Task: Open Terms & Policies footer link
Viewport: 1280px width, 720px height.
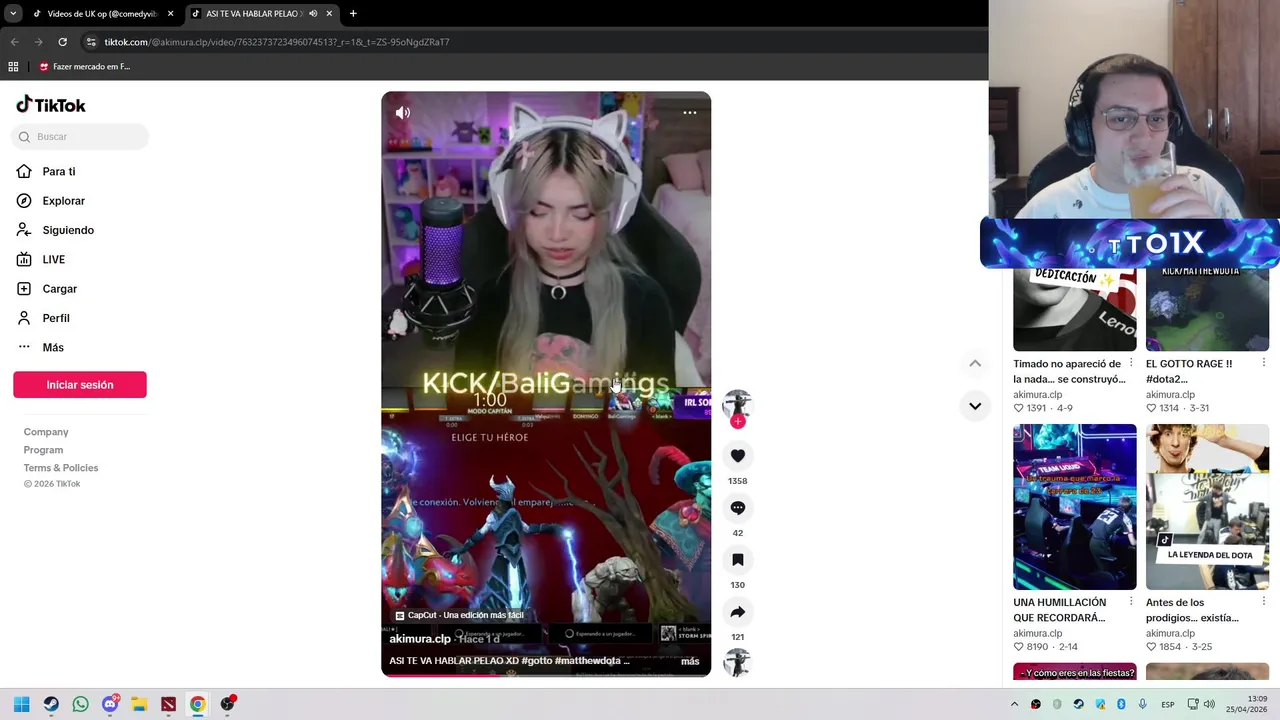Action: click(61, 468)
